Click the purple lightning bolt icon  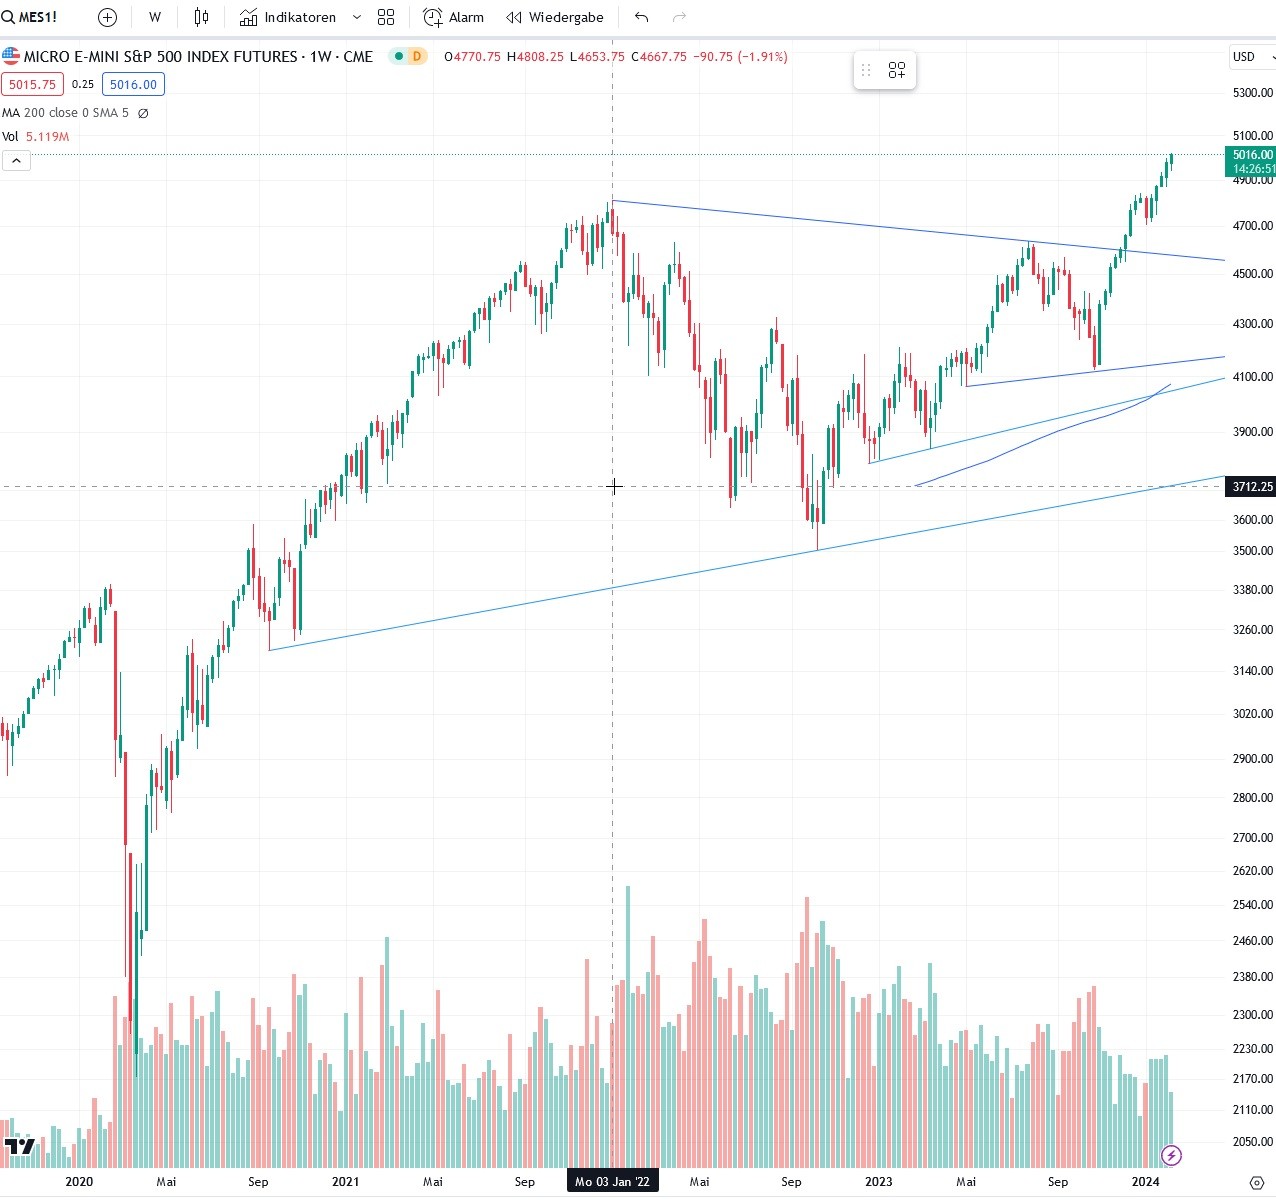coord(1171,1156)
